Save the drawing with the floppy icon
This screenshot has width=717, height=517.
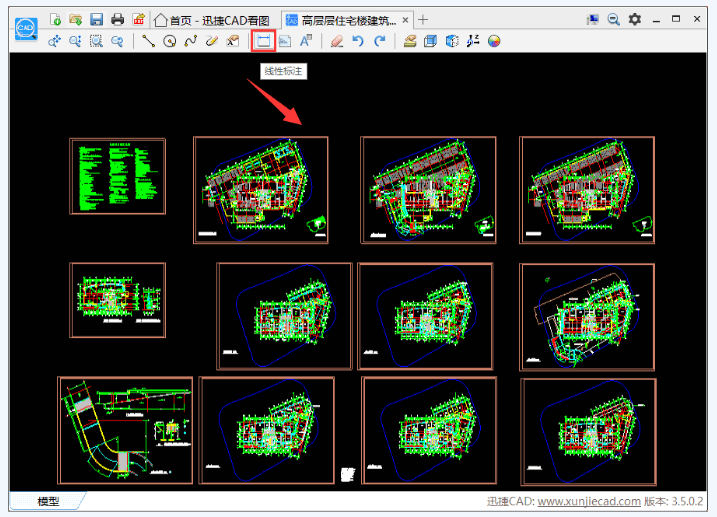pos(96,19)
